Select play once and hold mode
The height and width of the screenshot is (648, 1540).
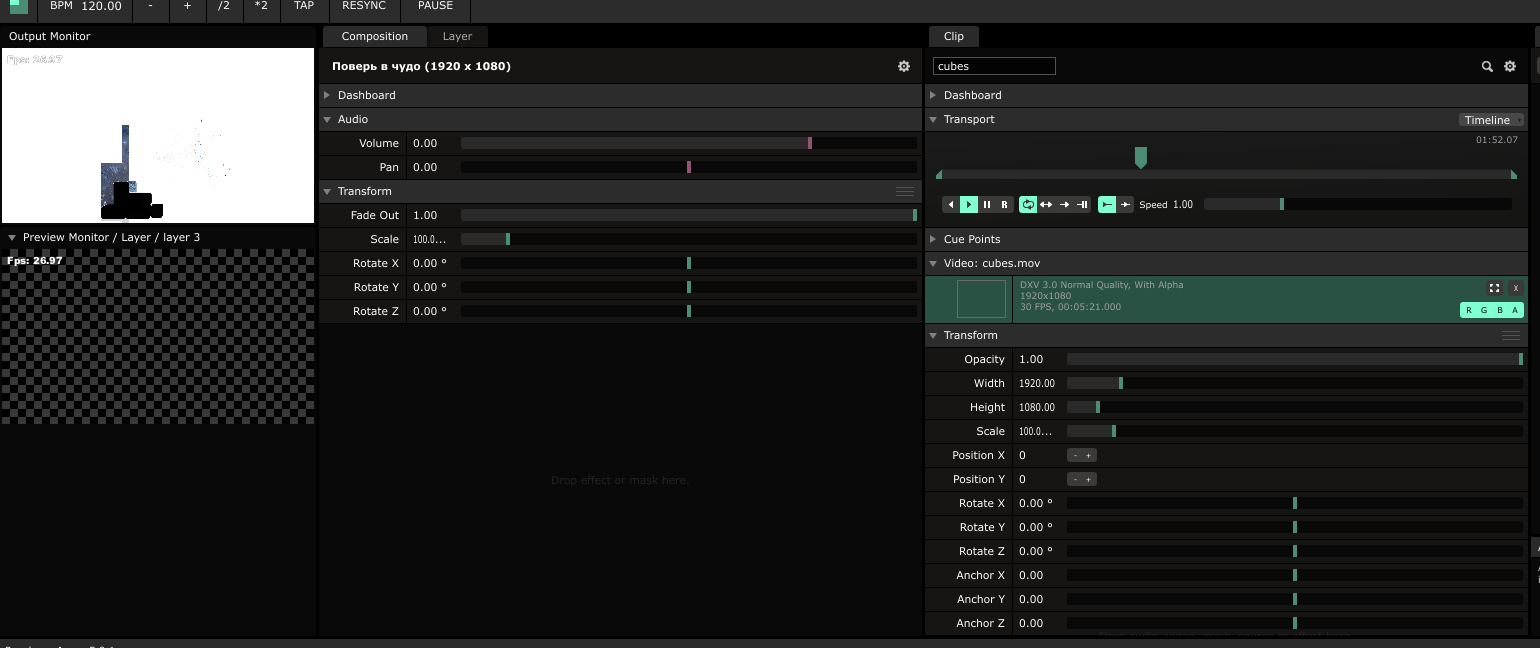[1082, 205]
